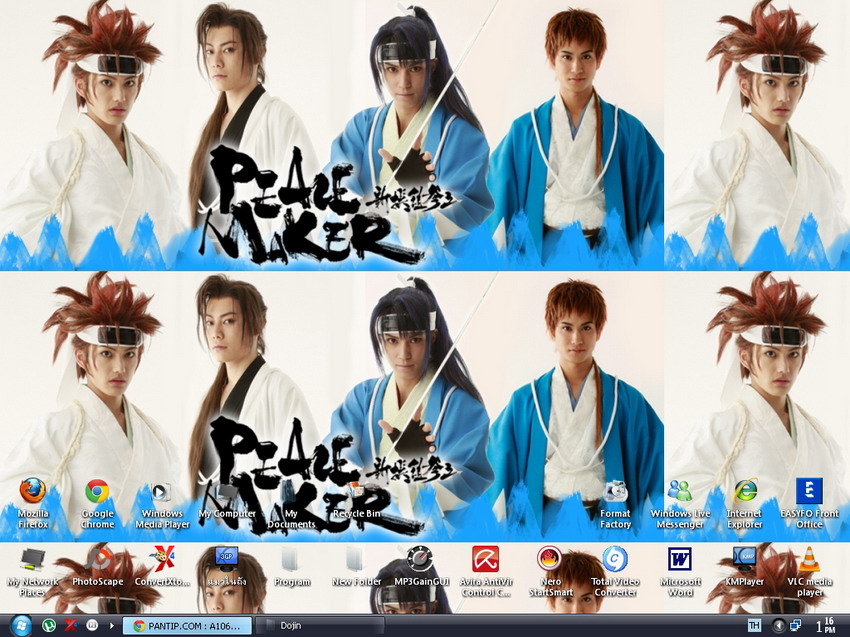Open the Total Video Converter icon
The width and height of the screenshot is (850, 637).
615,572
